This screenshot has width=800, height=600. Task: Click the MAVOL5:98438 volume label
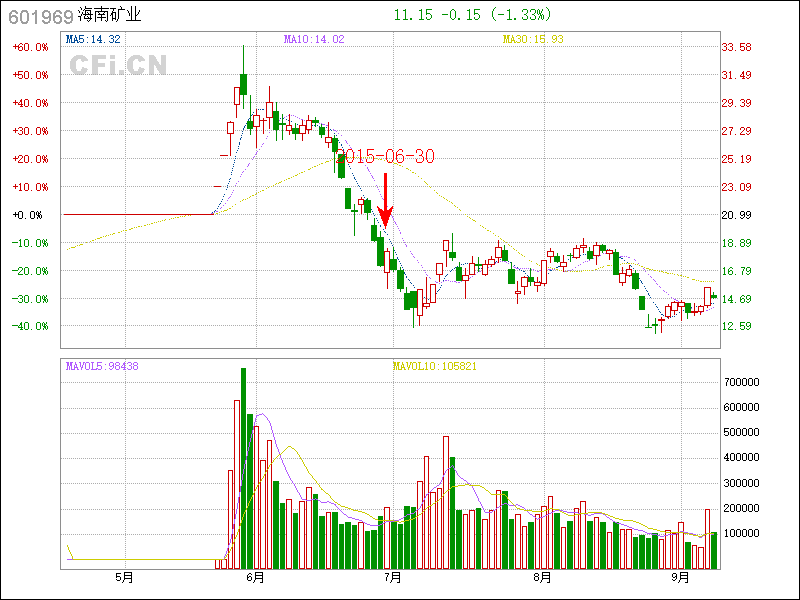pos(102,366)
